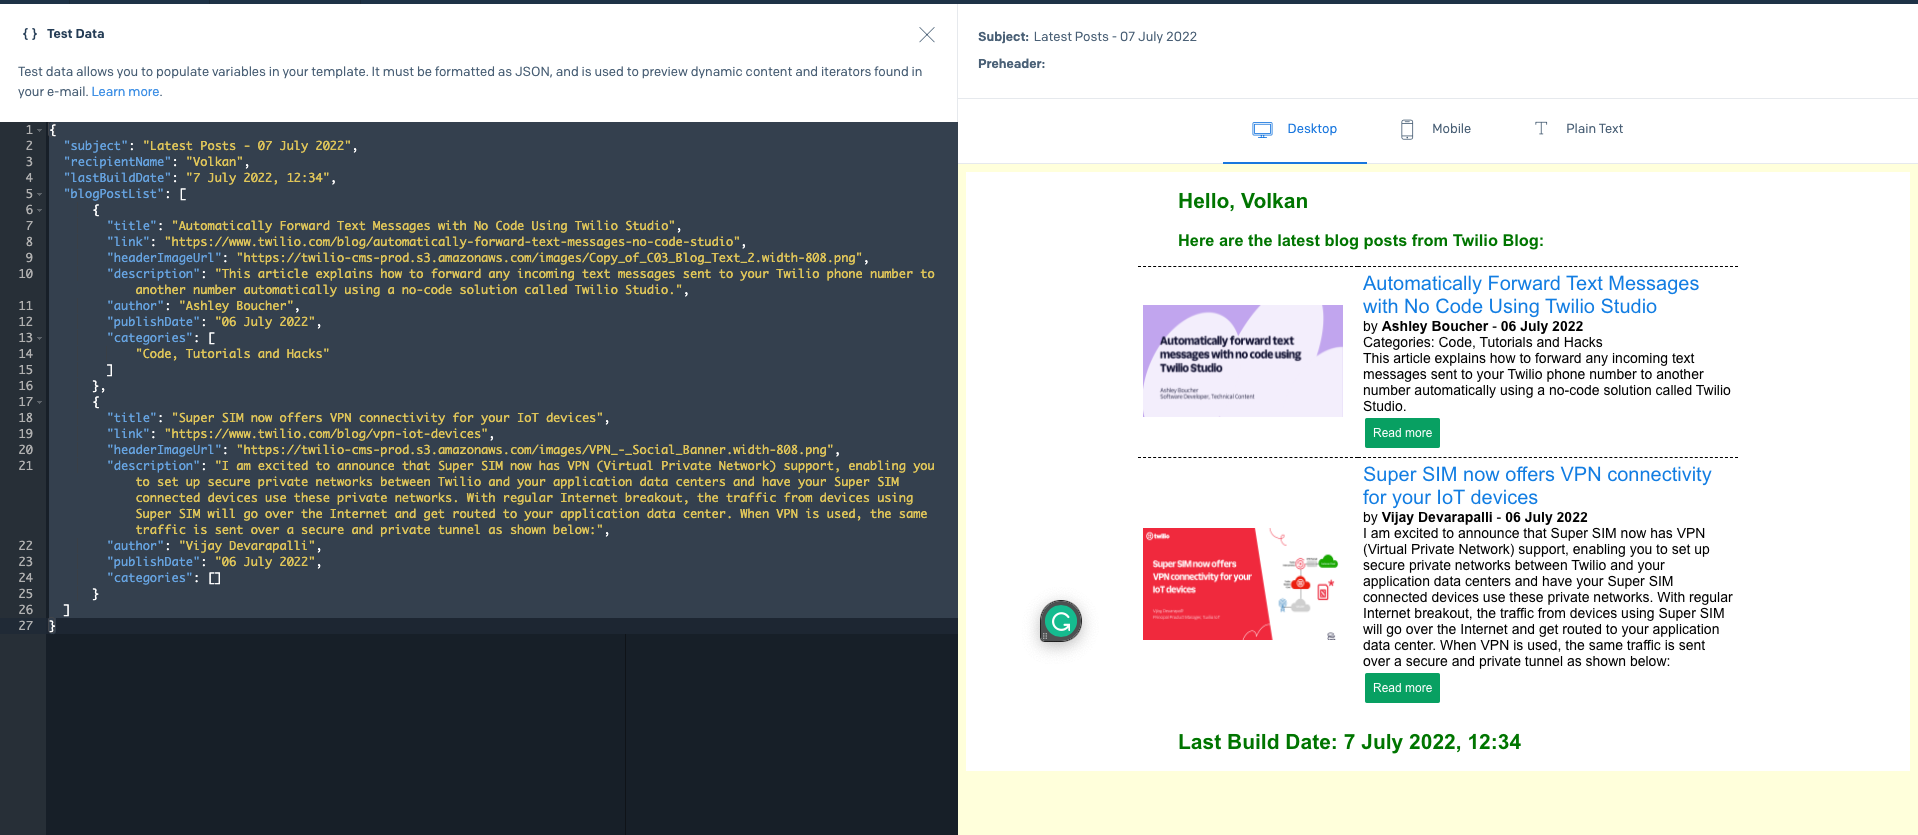This screenshot has width=1918, height=835.
Task: Click Read more under Super SIM article
Action: click(1402, 688)
